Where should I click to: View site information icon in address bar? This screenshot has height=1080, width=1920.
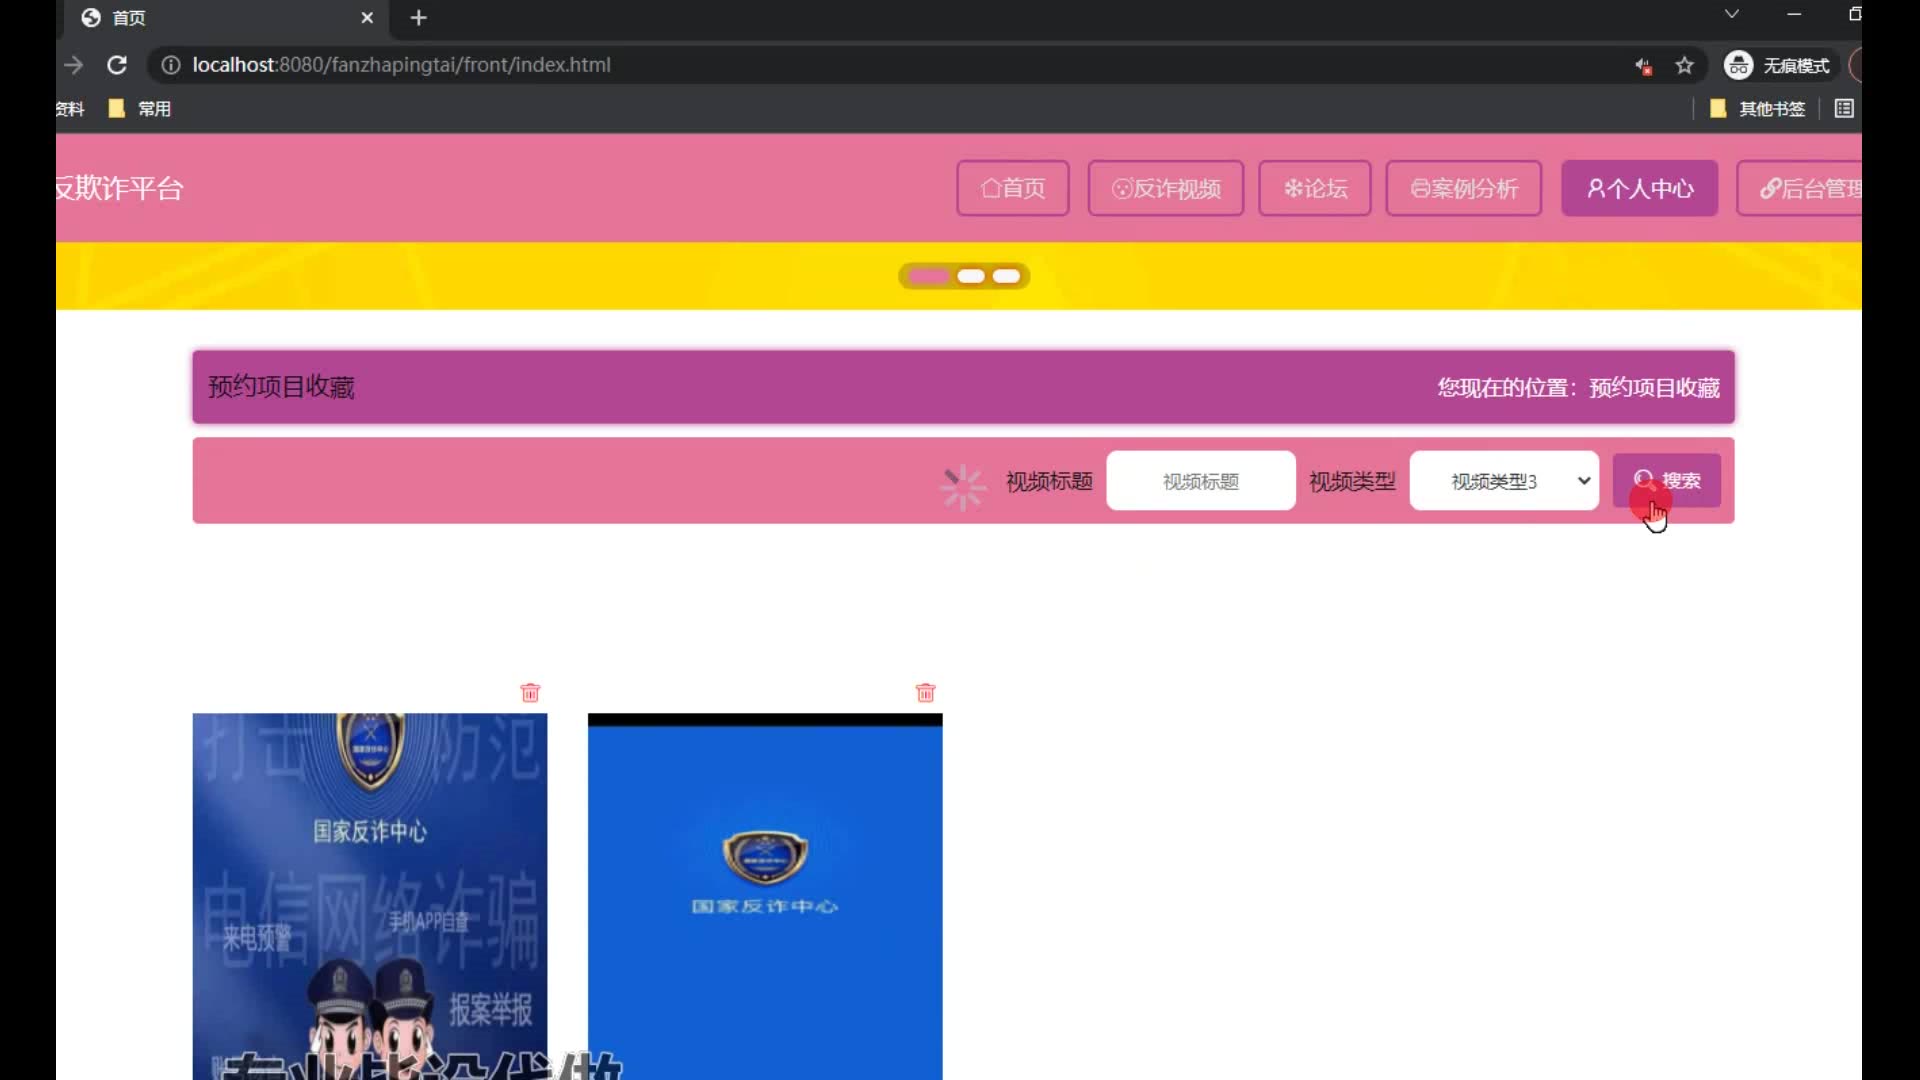(x=171, y=65)
